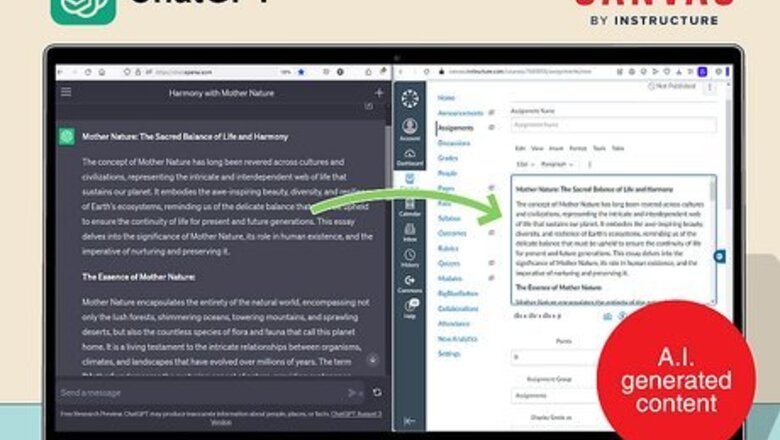Open Grades in course menu
This screenshot has height=440, width=780.
448,158
